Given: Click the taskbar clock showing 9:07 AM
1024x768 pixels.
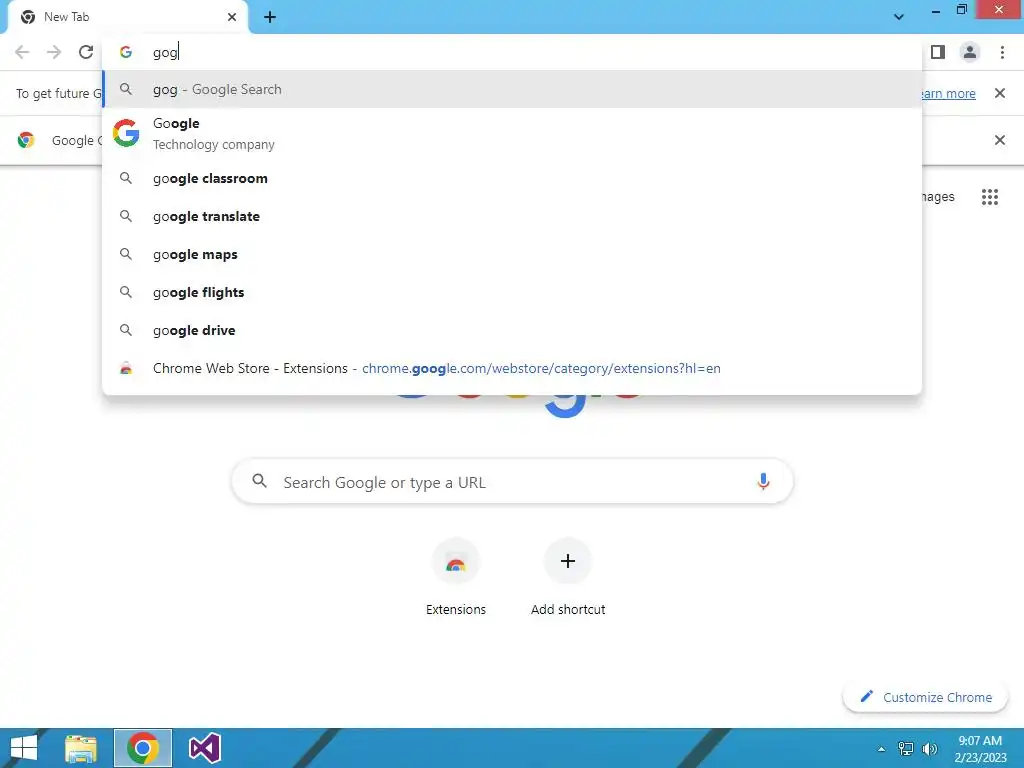Looking at the screenshot, I should (x=980, y=749).
